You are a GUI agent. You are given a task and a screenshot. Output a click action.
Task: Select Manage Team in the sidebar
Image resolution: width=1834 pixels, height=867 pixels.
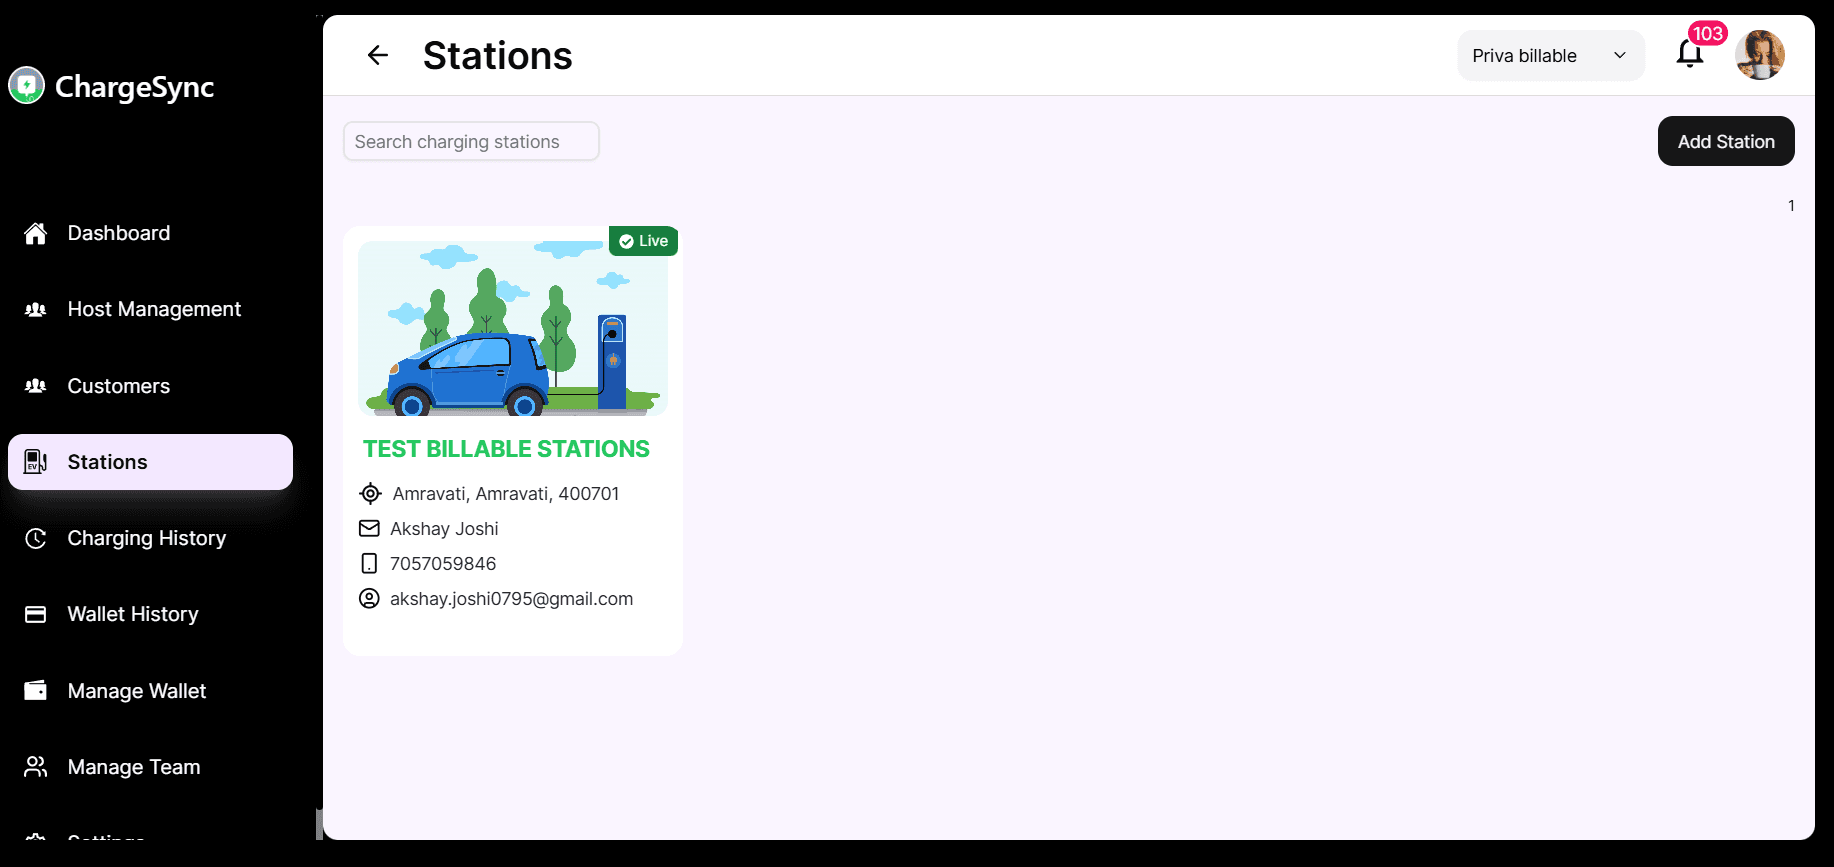[x=134, y=767]
